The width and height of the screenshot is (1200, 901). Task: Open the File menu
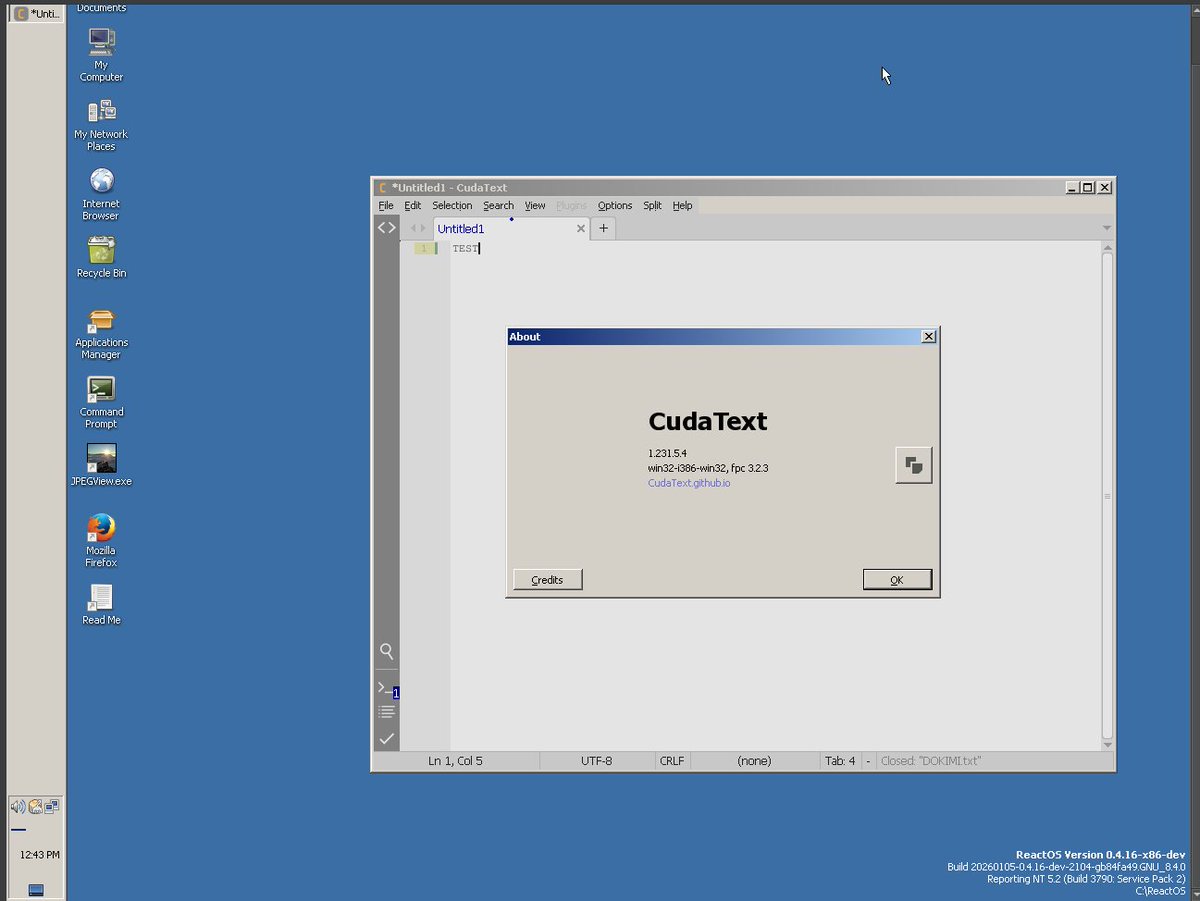[x=385, y=205]
